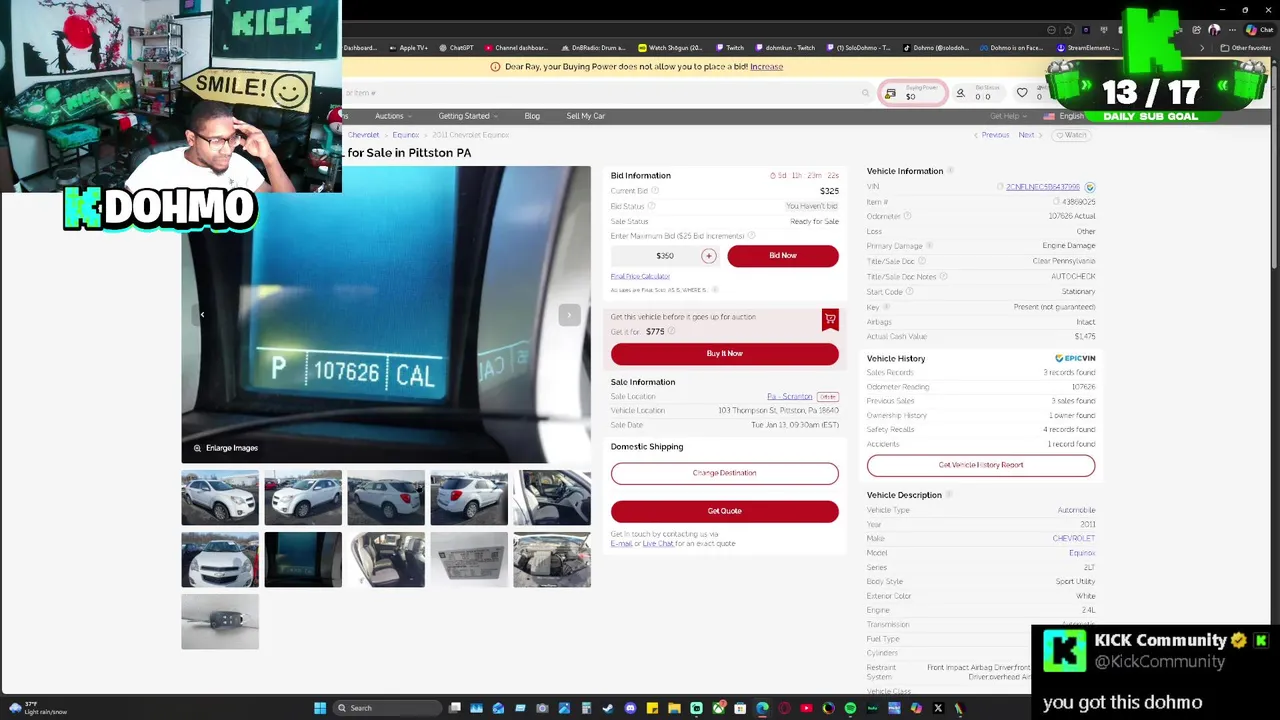Screen dimensions: 1280x720
Task: Go to the Previous vehicle listing
Action: 992,135
